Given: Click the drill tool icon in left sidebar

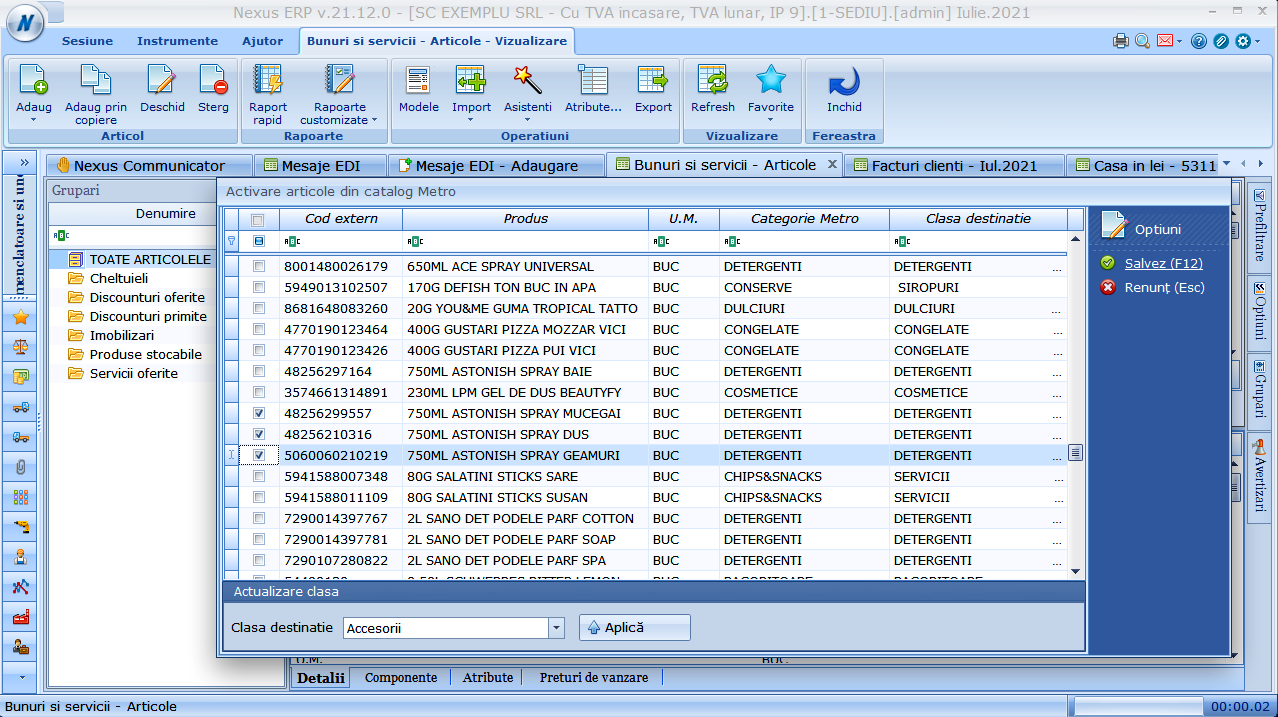Looking at the screenshot, I should click(x=20, y=527).
